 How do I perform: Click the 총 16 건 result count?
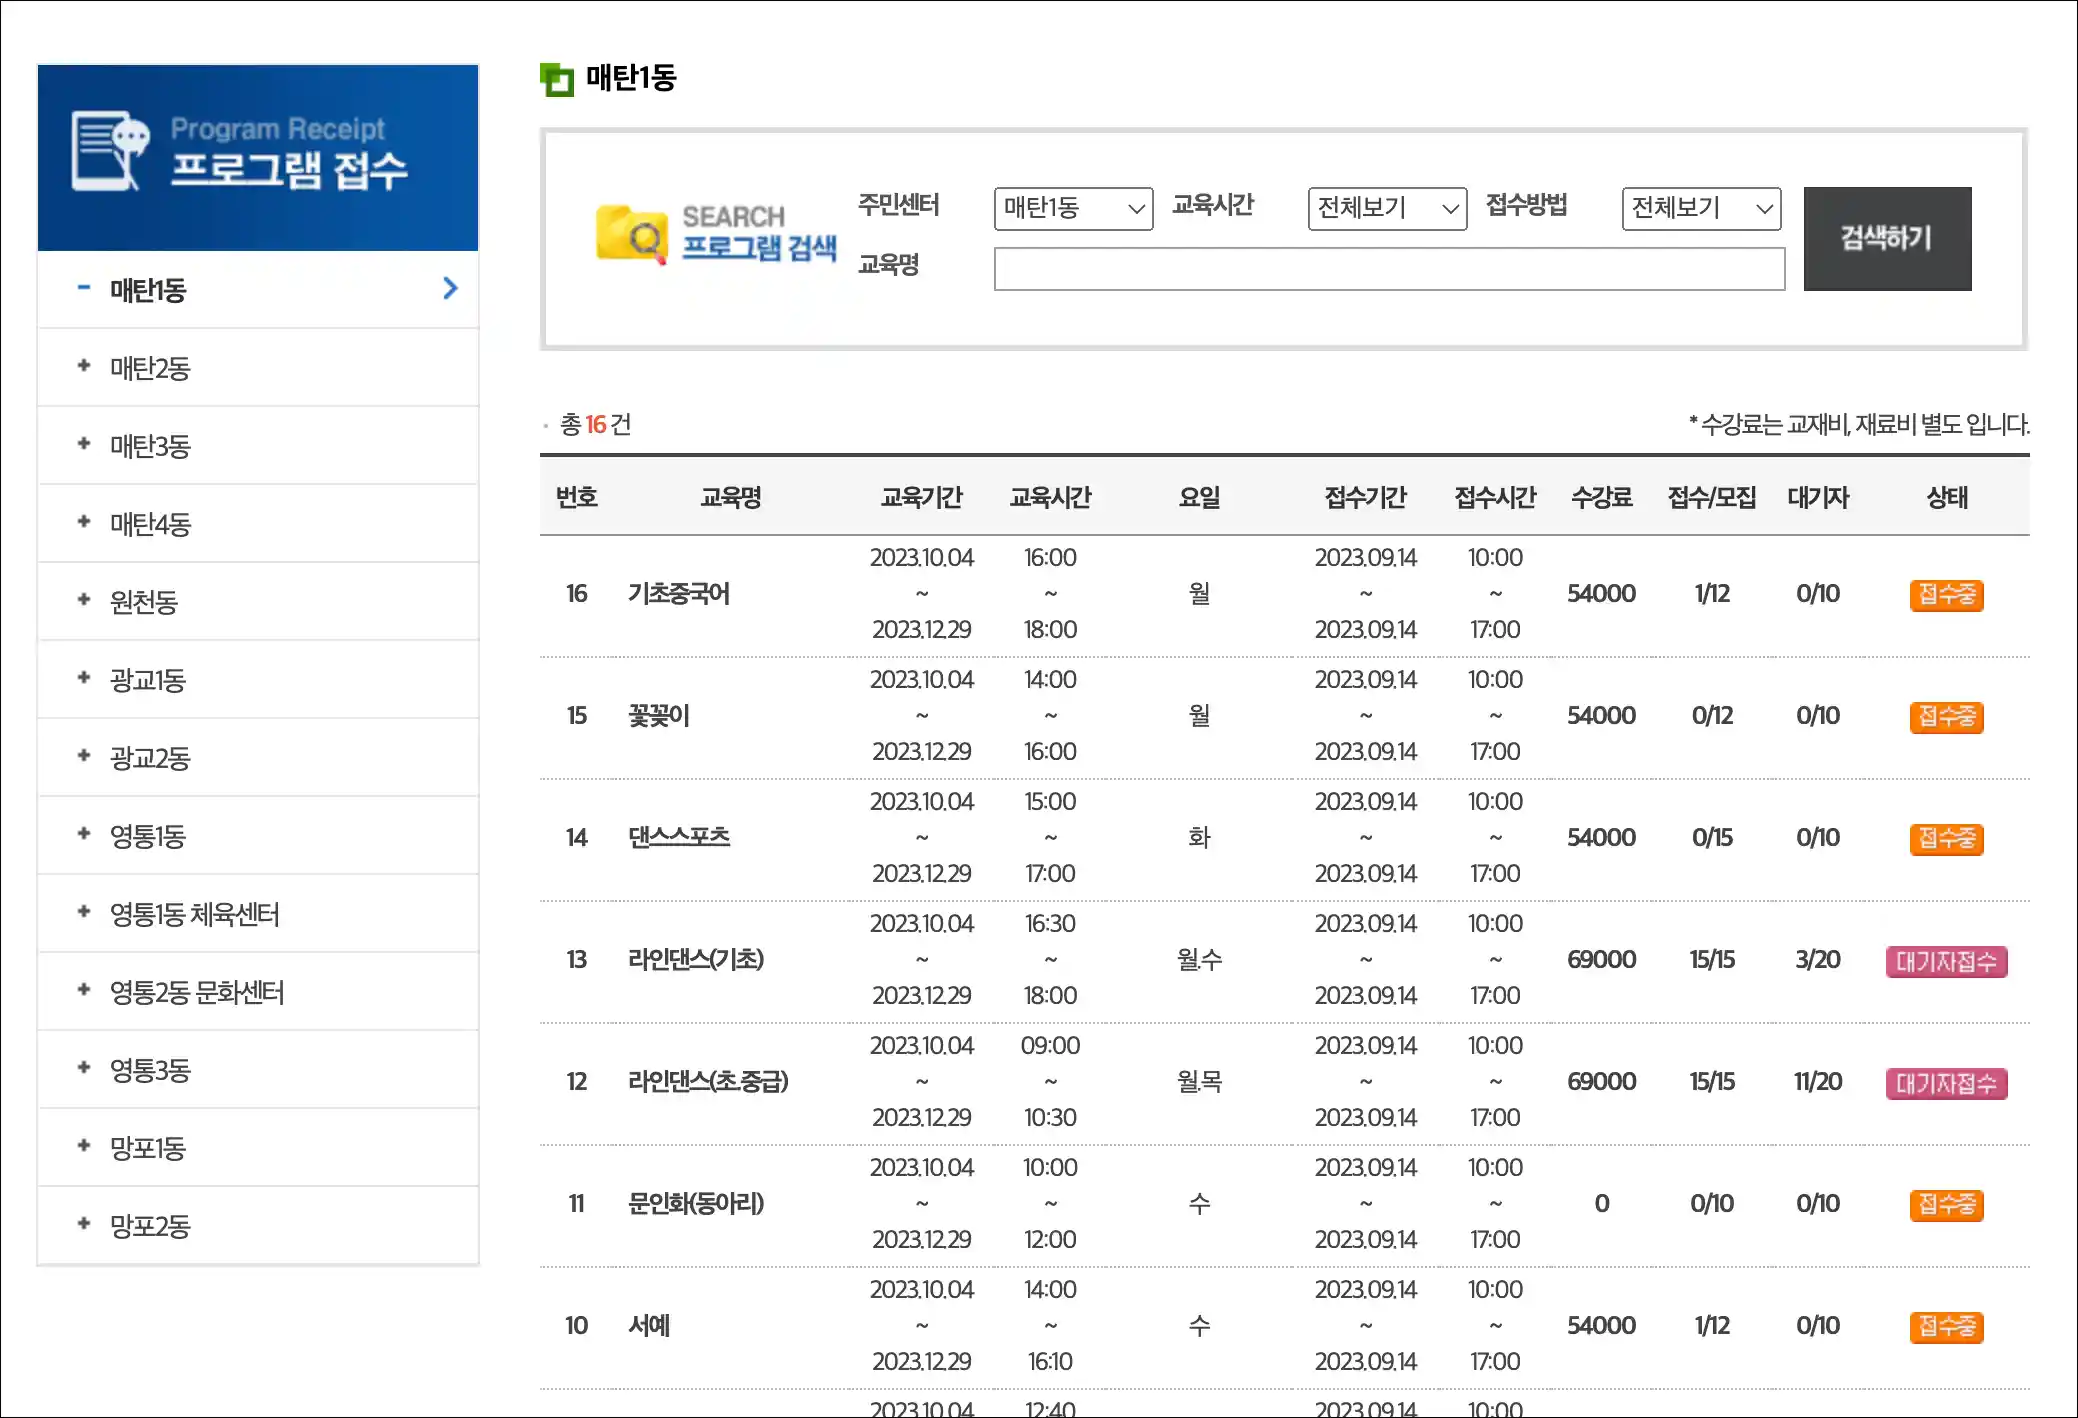point(595,425)
